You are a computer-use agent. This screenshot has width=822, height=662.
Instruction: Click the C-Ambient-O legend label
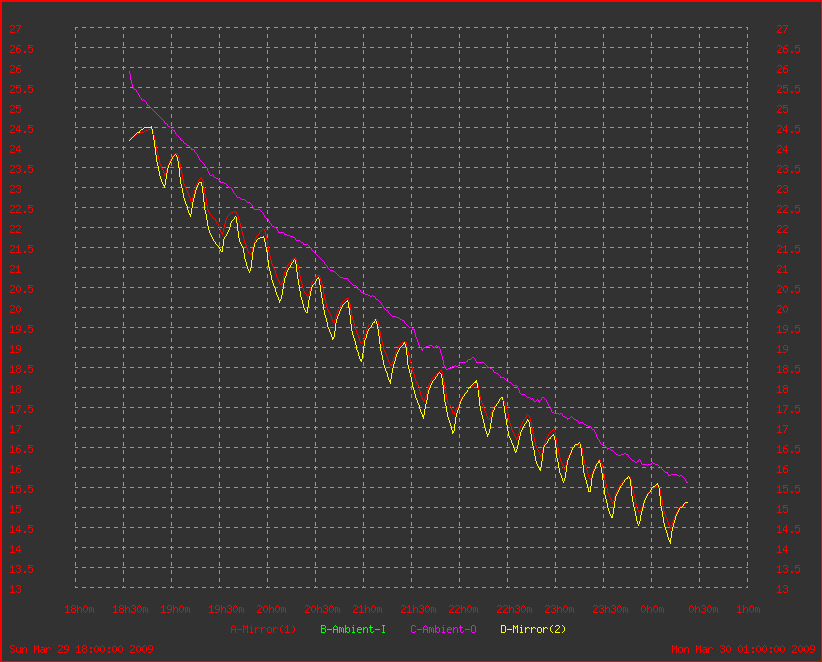pos(443,629)
